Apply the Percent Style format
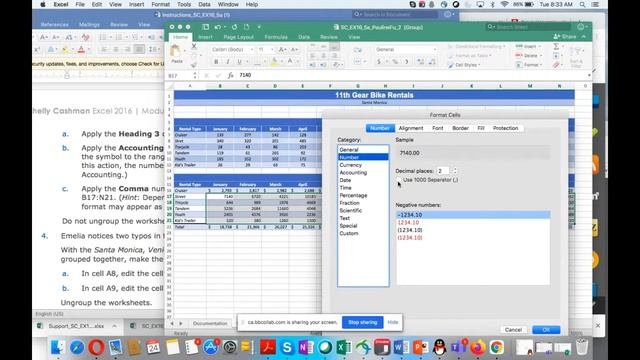This screenshot has height=360, width=640. coord(395,62)
